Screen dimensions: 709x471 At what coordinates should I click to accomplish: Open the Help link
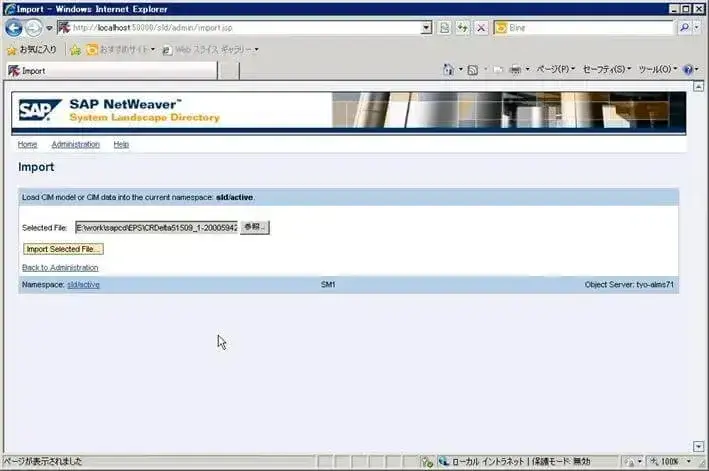coord(121,145)
